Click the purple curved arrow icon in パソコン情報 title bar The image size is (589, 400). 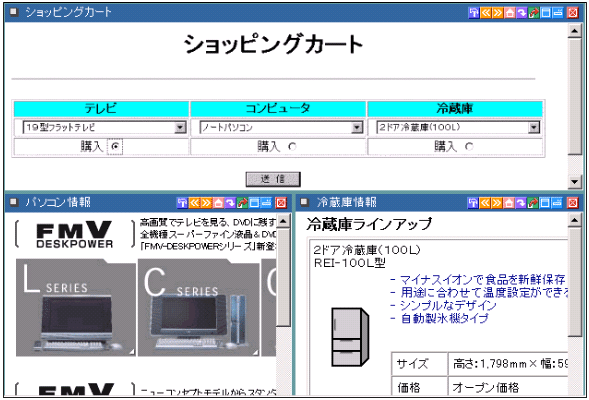(230, 203)
